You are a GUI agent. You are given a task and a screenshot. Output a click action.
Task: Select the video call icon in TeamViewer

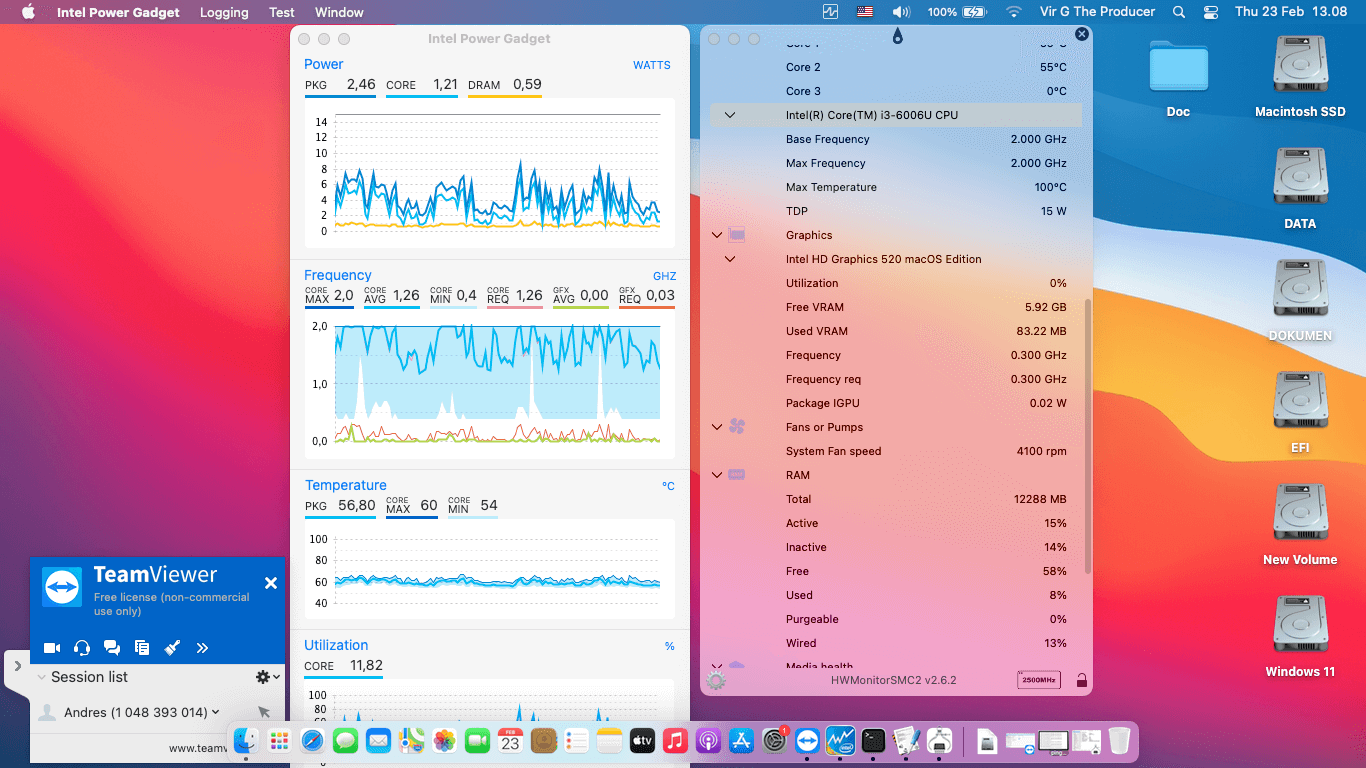52,648
